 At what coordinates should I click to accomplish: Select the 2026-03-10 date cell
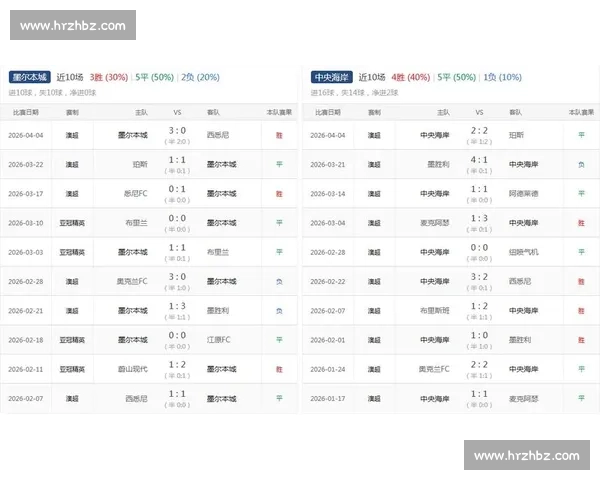click(x=26, y=223)
